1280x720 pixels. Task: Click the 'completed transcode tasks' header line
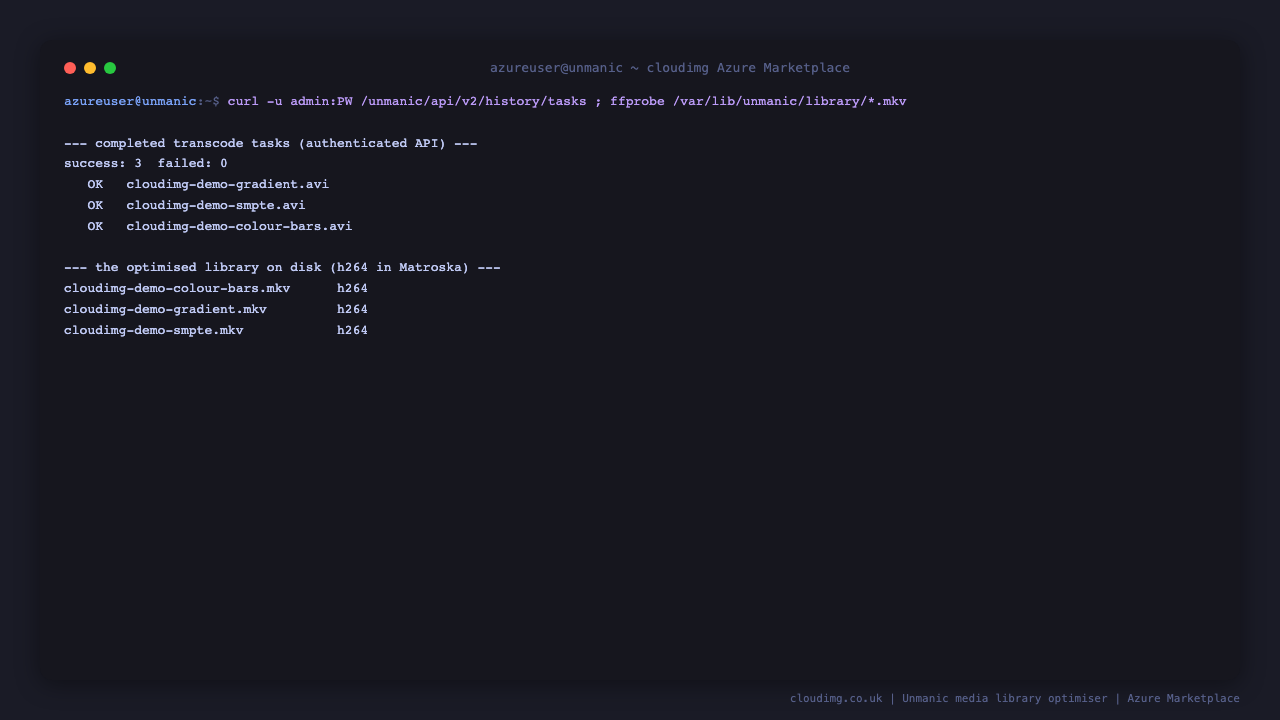click(x=271, y=143)
